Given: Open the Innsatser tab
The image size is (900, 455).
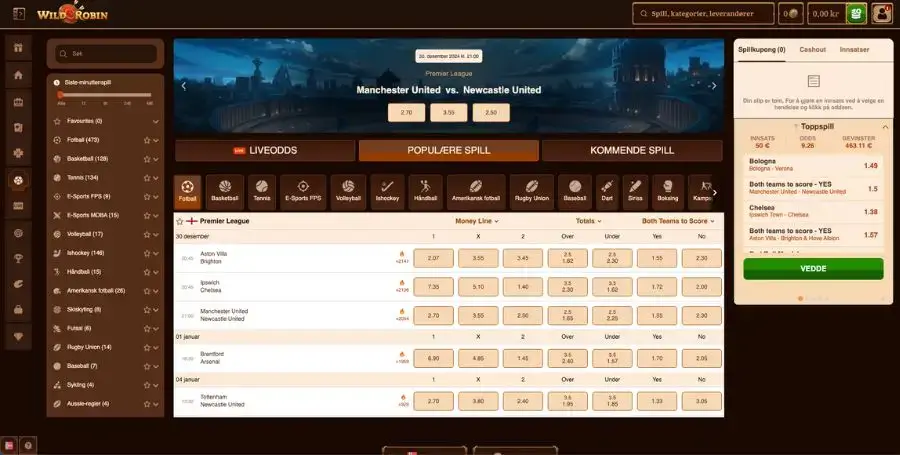Looking at the screenshot, I should tap(854, 50).
